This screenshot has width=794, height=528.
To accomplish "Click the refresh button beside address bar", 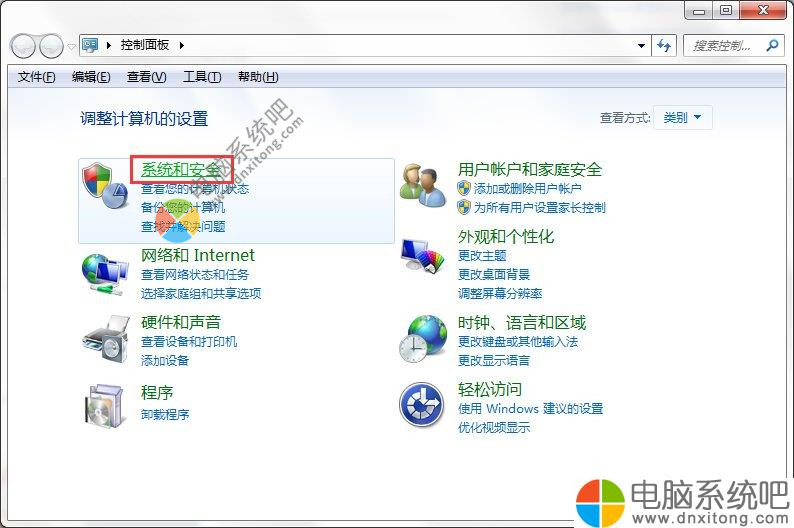I will [664, 46].
